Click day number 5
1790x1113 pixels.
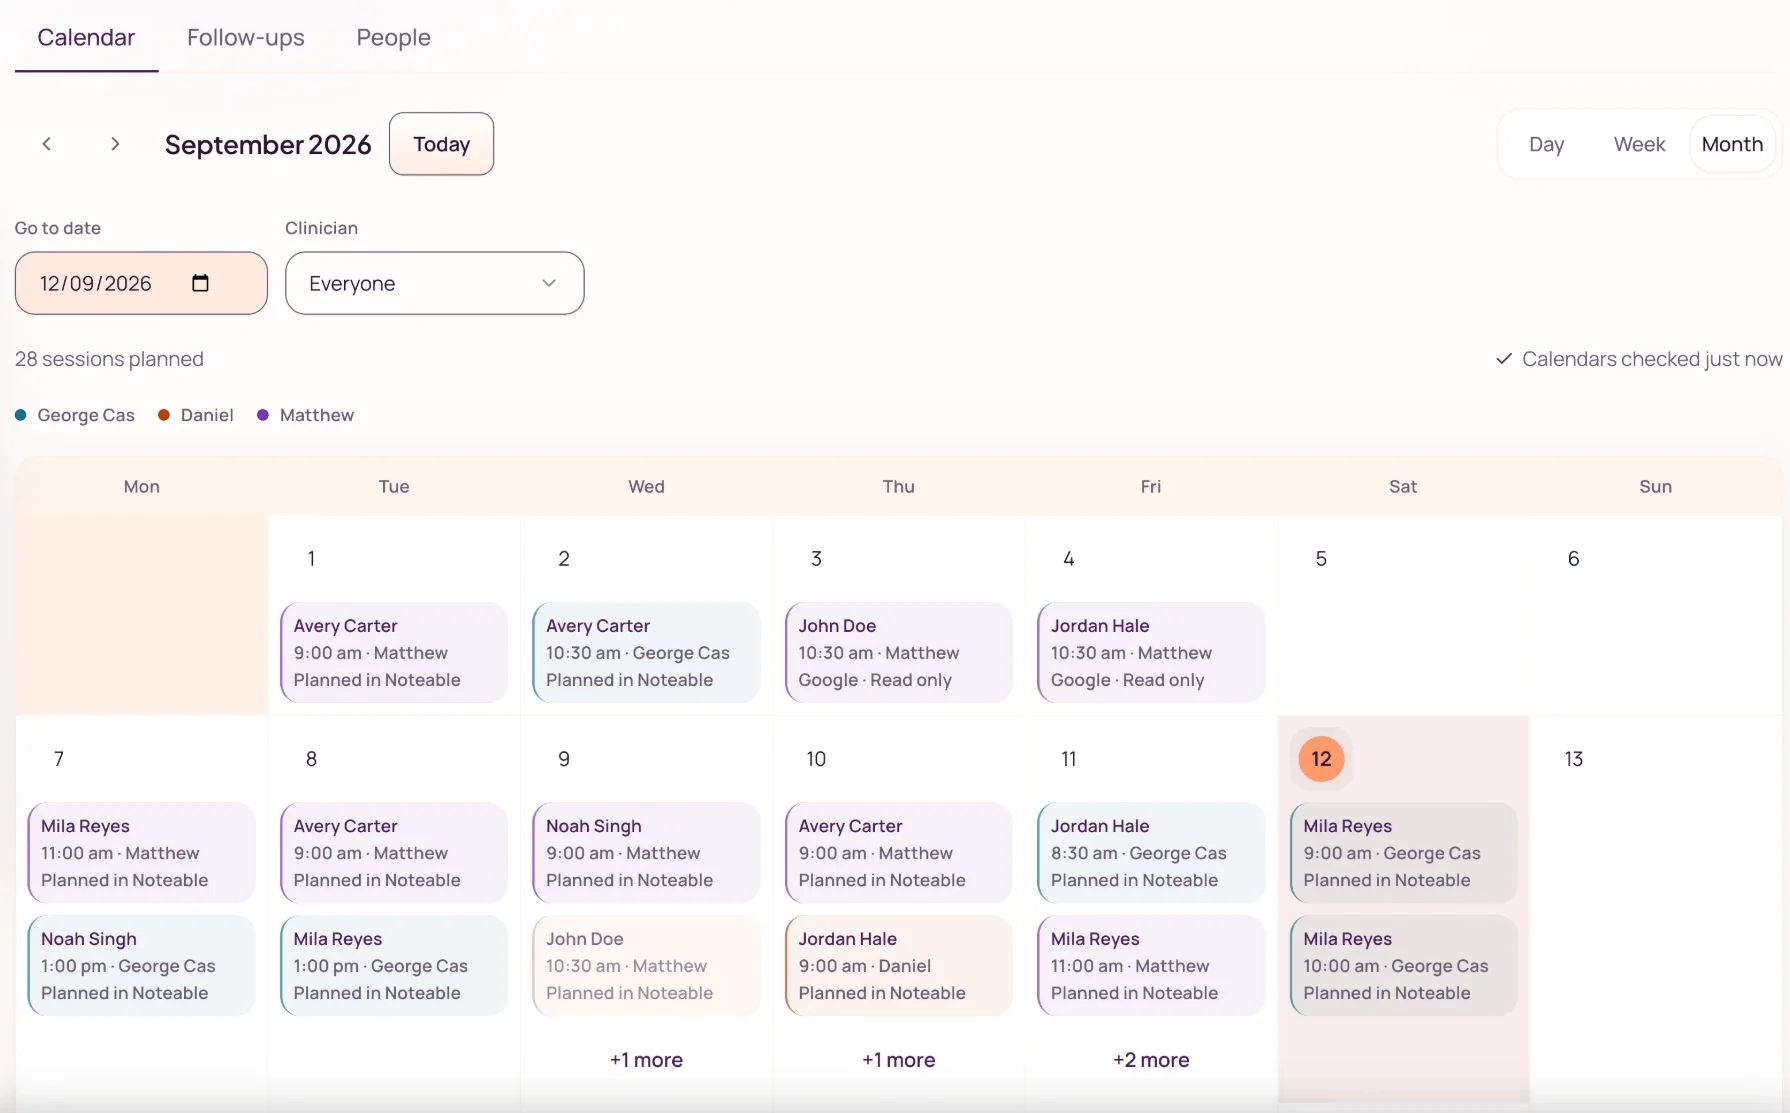coord(1321,559)
